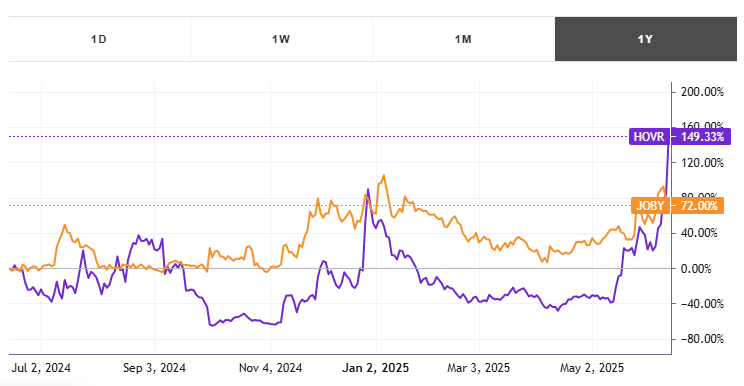Click the −80.00% axis label
The image size is (744, 386).
point(703,339)
